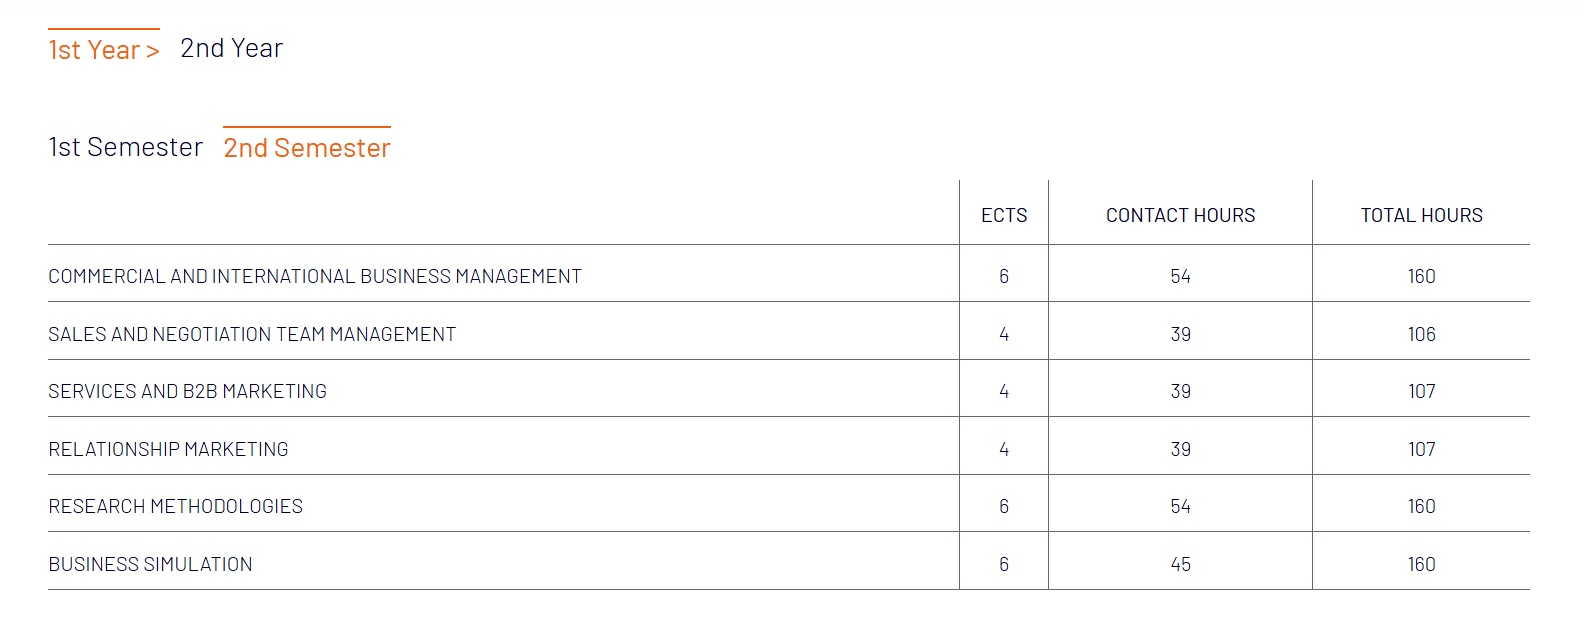Switch to the 1st Year tab
This screenshot has height=641, width=1584.
coord(104,49)
